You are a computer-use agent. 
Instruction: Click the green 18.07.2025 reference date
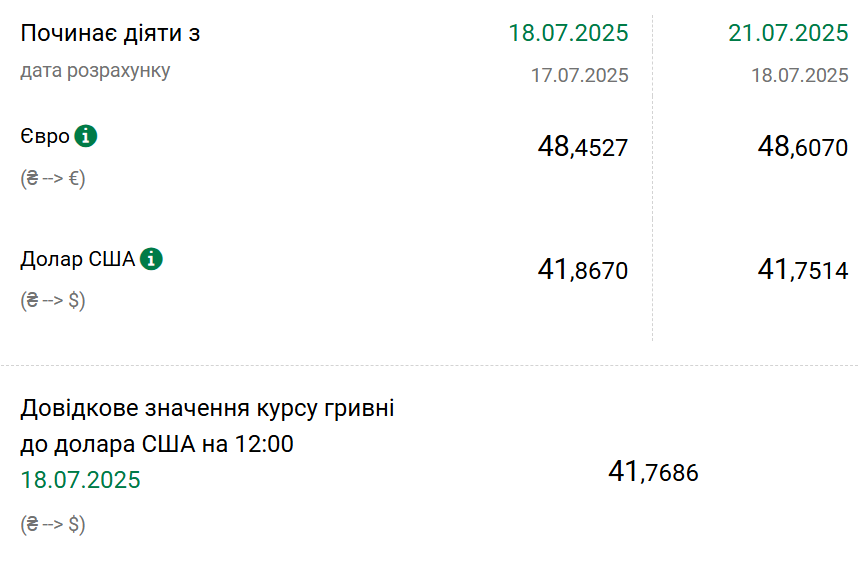click(x=80, y=480)
